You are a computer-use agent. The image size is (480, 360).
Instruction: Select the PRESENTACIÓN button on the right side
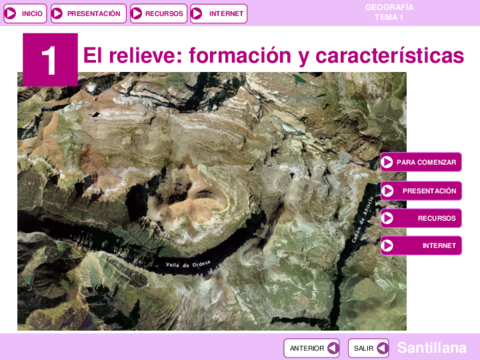[421, 191]
